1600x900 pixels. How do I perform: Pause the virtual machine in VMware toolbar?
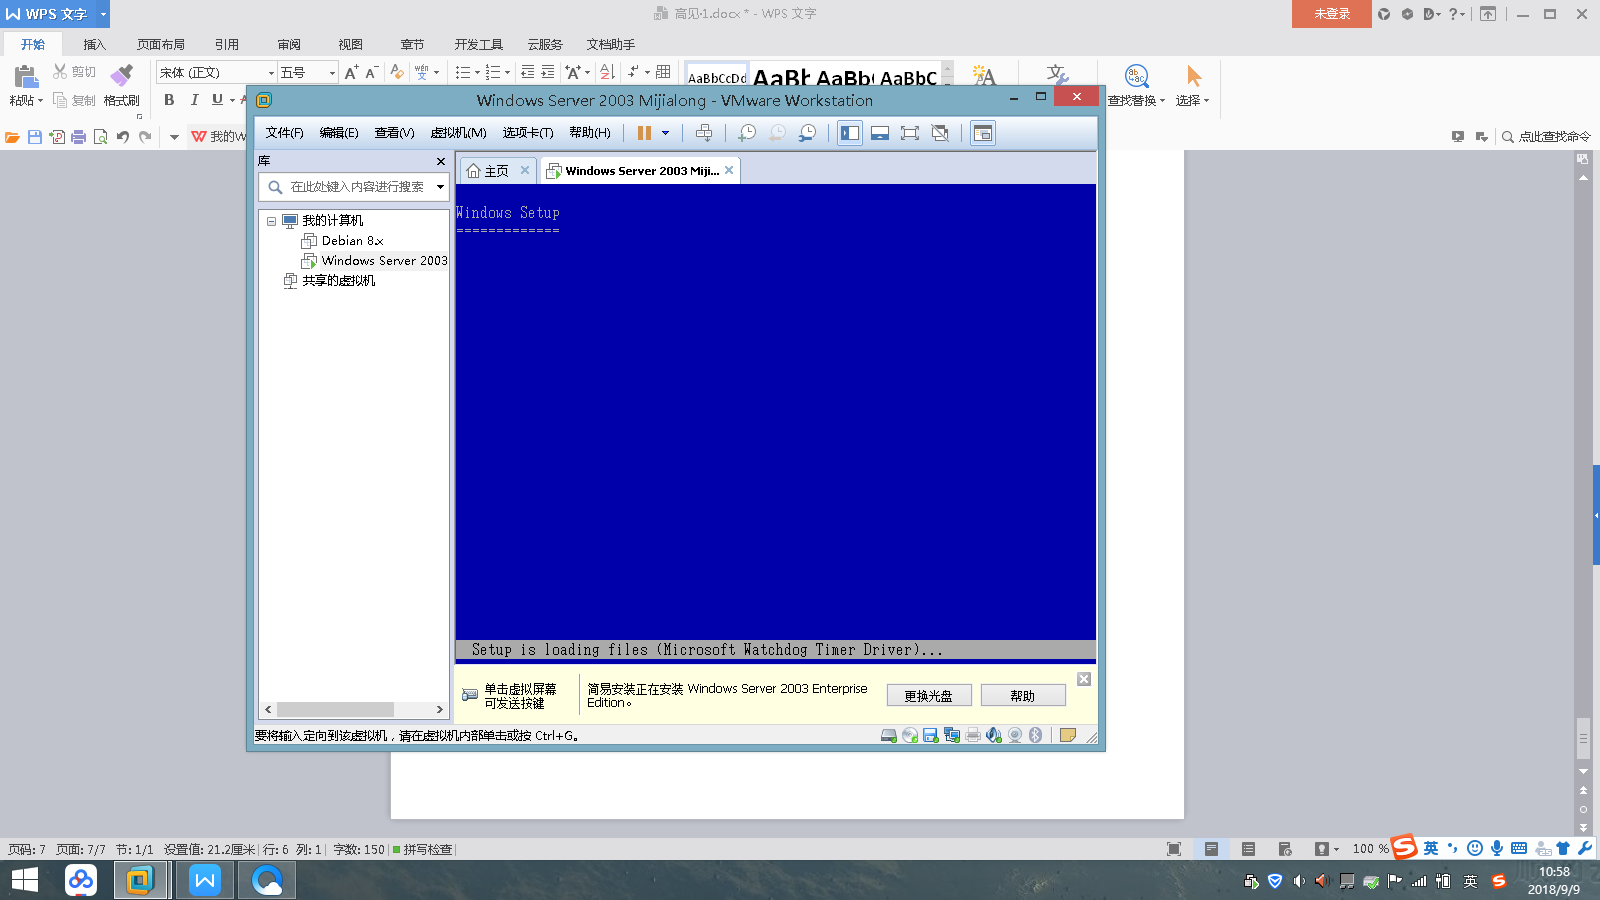point(644,133)
